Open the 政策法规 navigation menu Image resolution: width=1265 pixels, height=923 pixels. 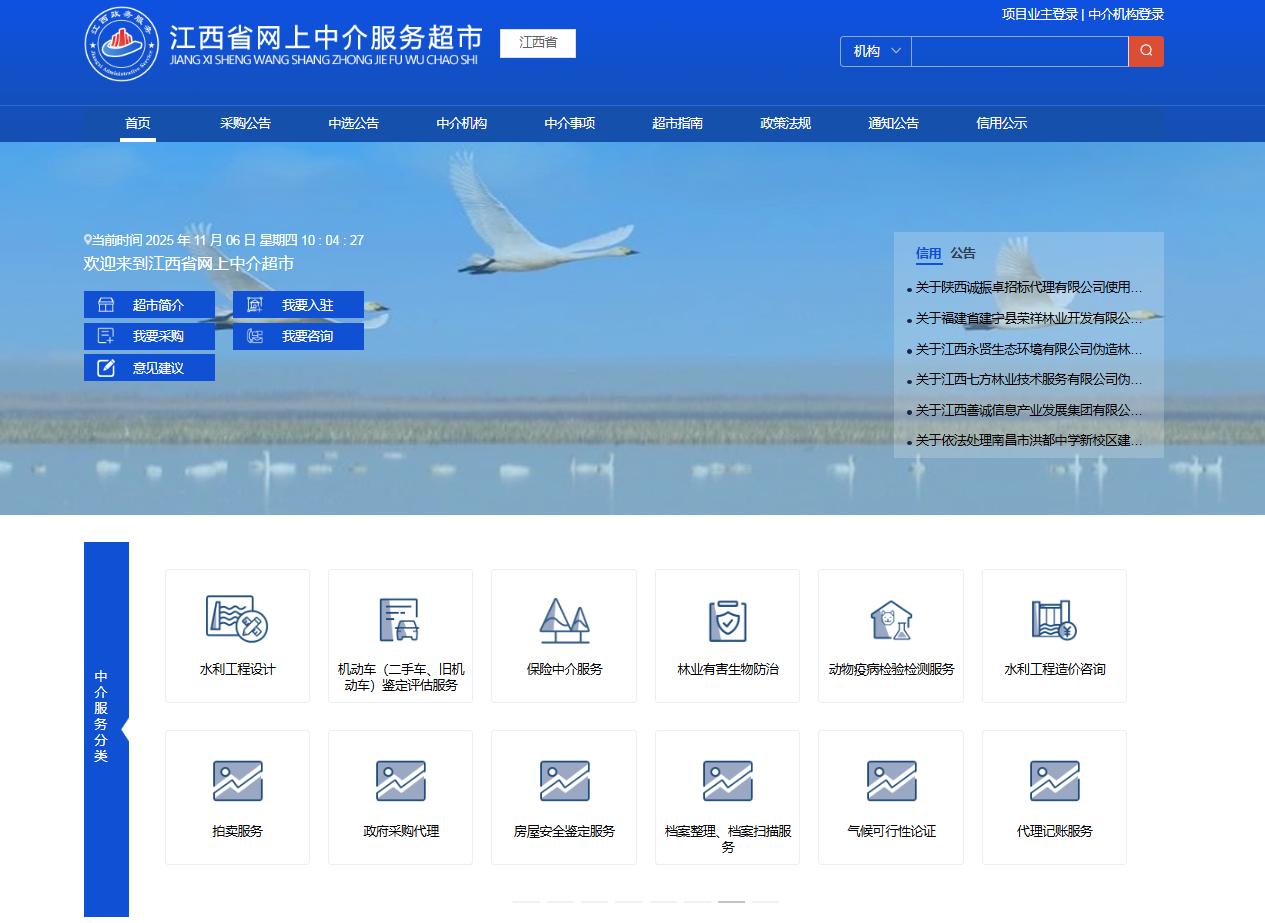point(785,123)
